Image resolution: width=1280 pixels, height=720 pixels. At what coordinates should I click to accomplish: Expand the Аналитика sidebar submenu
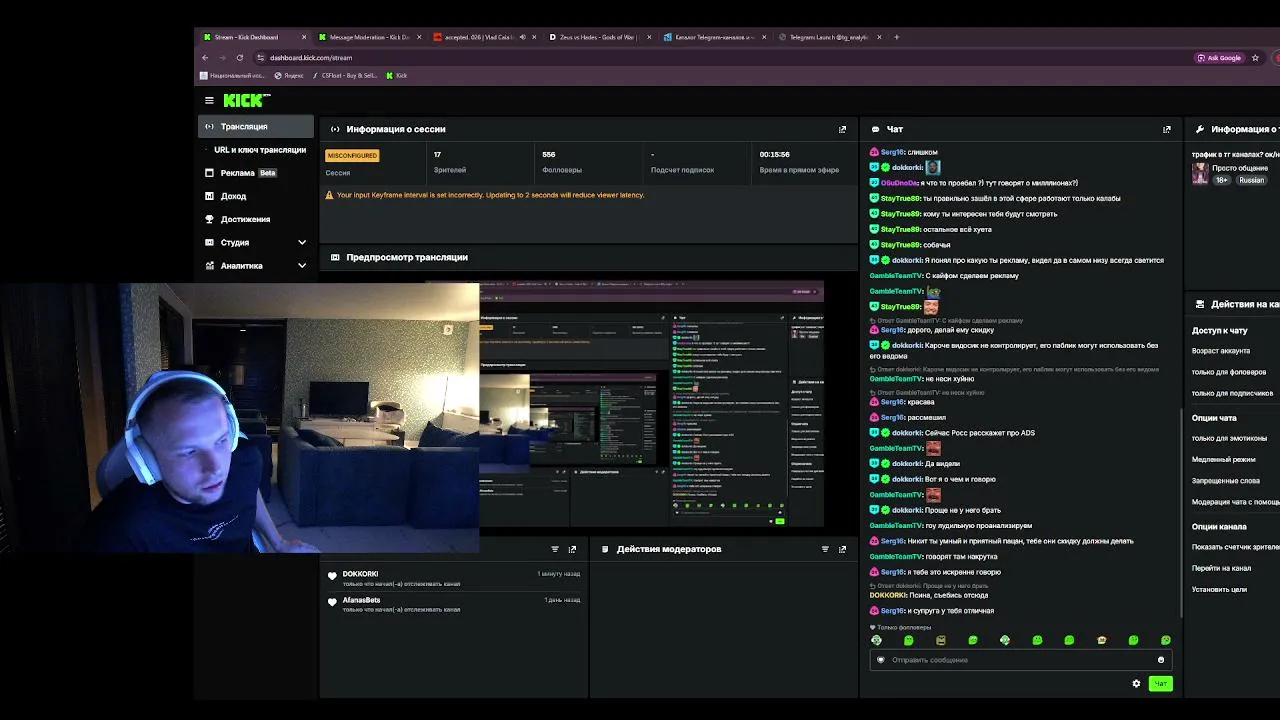pos(255,266)
